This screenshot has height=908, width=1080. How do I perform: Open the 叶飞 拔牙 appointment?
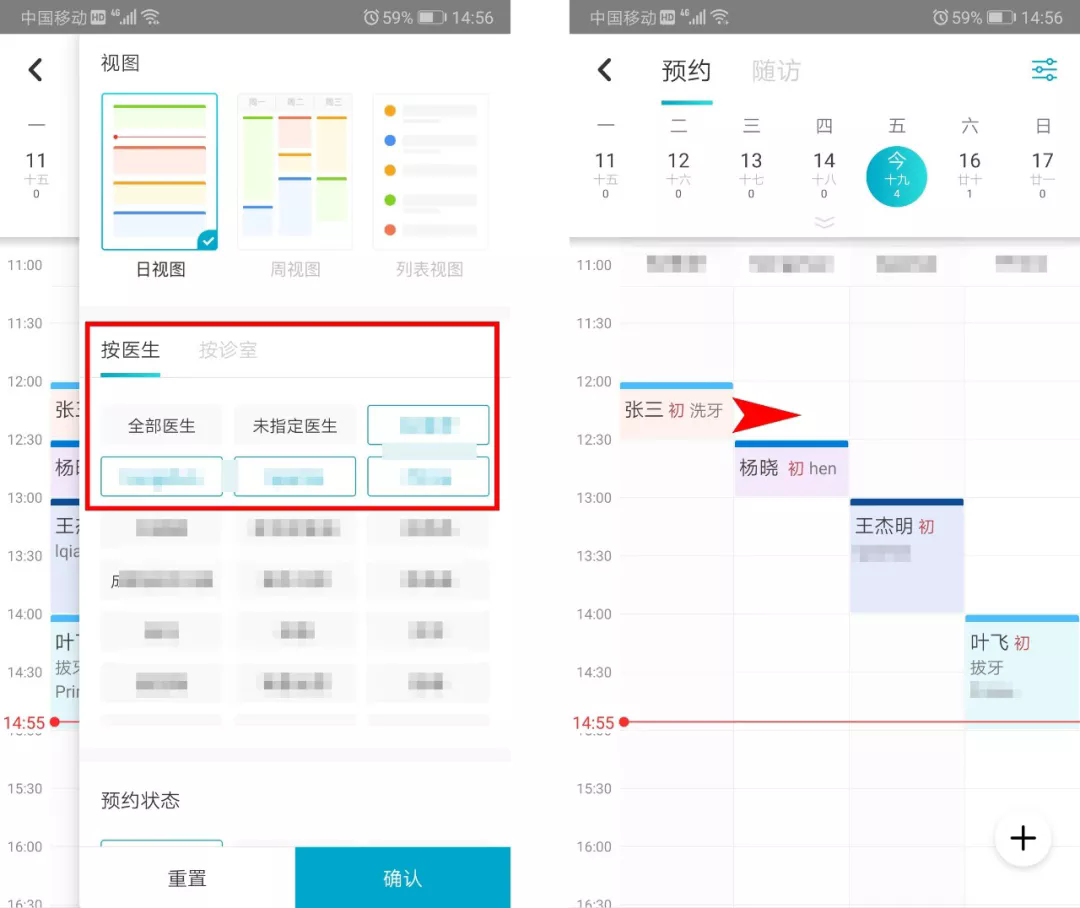(1022, 670)
